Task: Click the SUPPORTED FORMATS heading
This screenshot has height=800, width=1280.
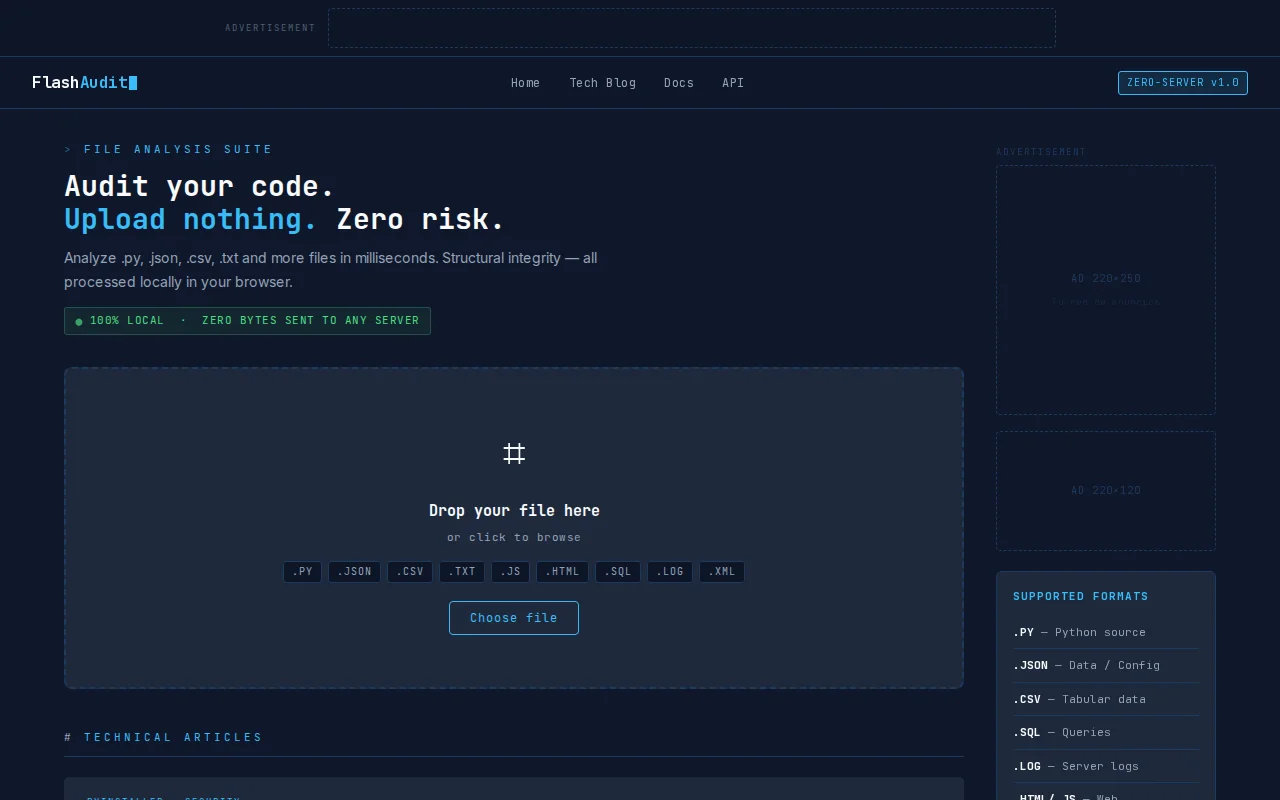Action: click(x=1081, y=596)
